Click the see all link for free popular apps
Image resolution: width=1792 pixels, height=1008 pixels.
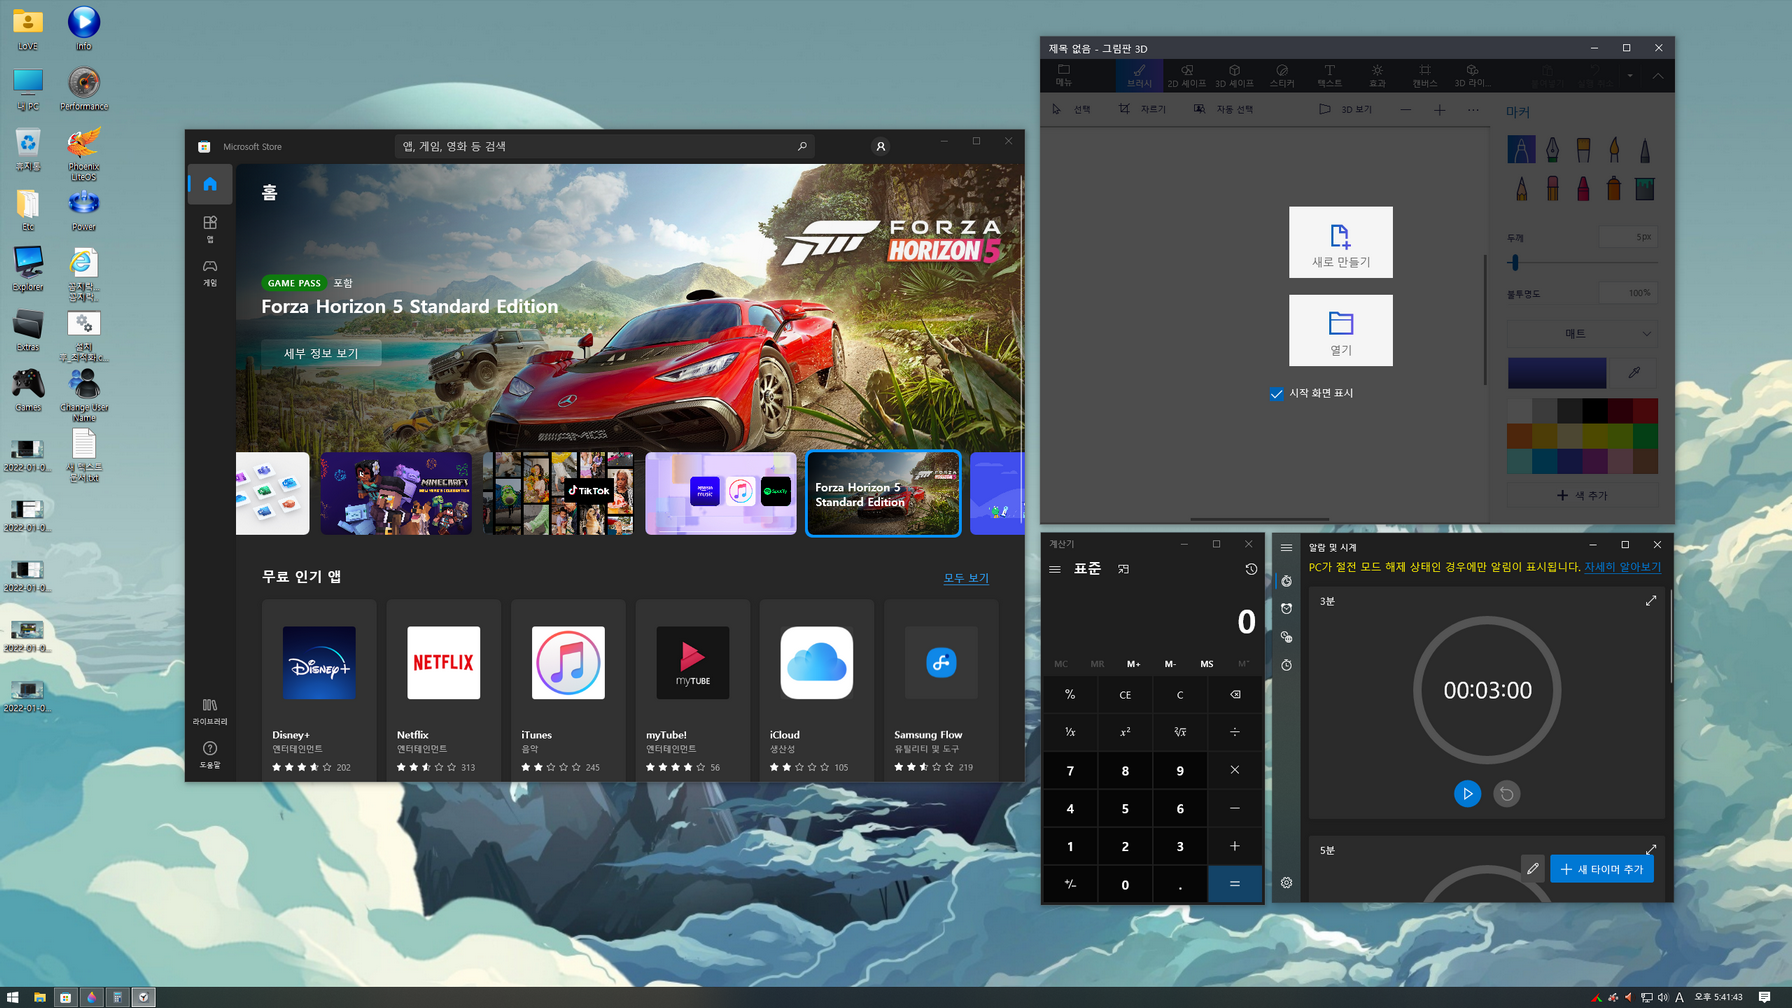pos(966,578)
